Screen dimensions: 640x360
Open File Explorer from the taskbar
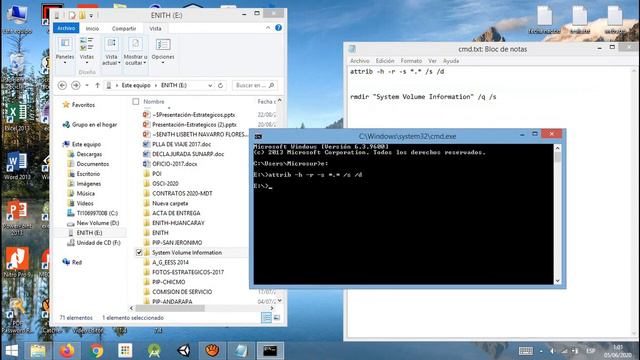(x=38, y=351)
